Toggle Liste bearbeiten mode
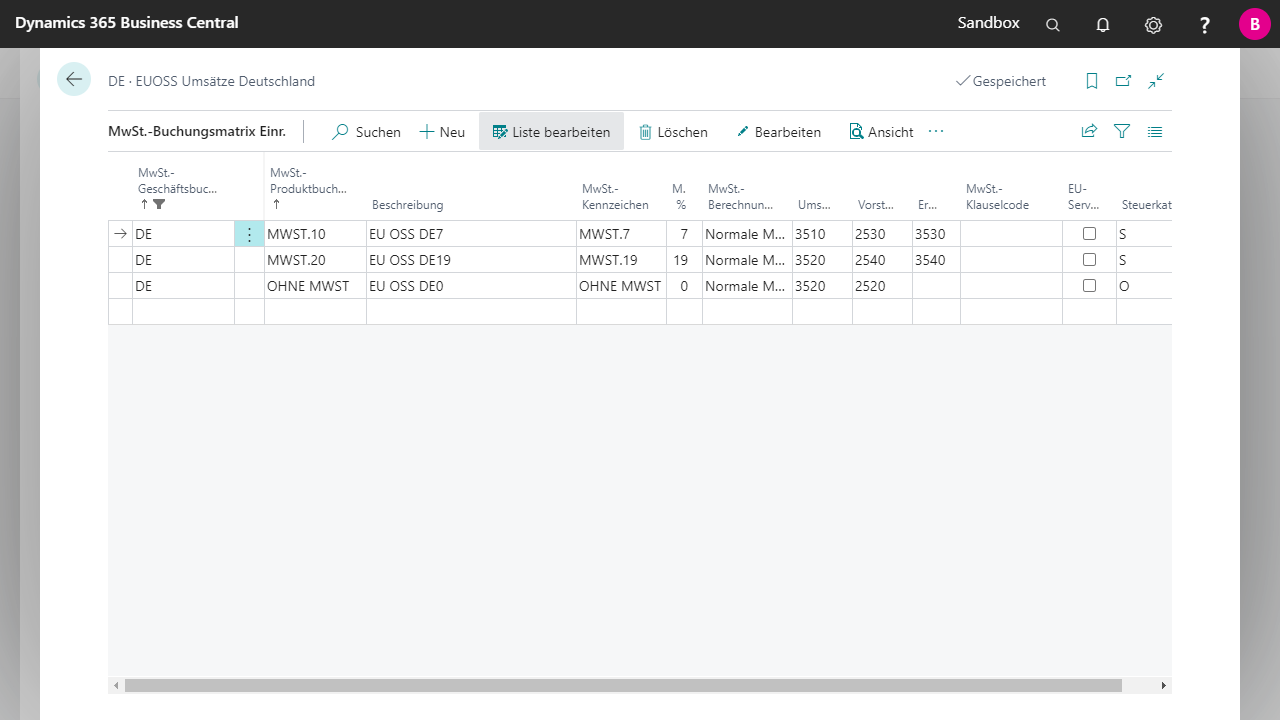 point(551,132)
